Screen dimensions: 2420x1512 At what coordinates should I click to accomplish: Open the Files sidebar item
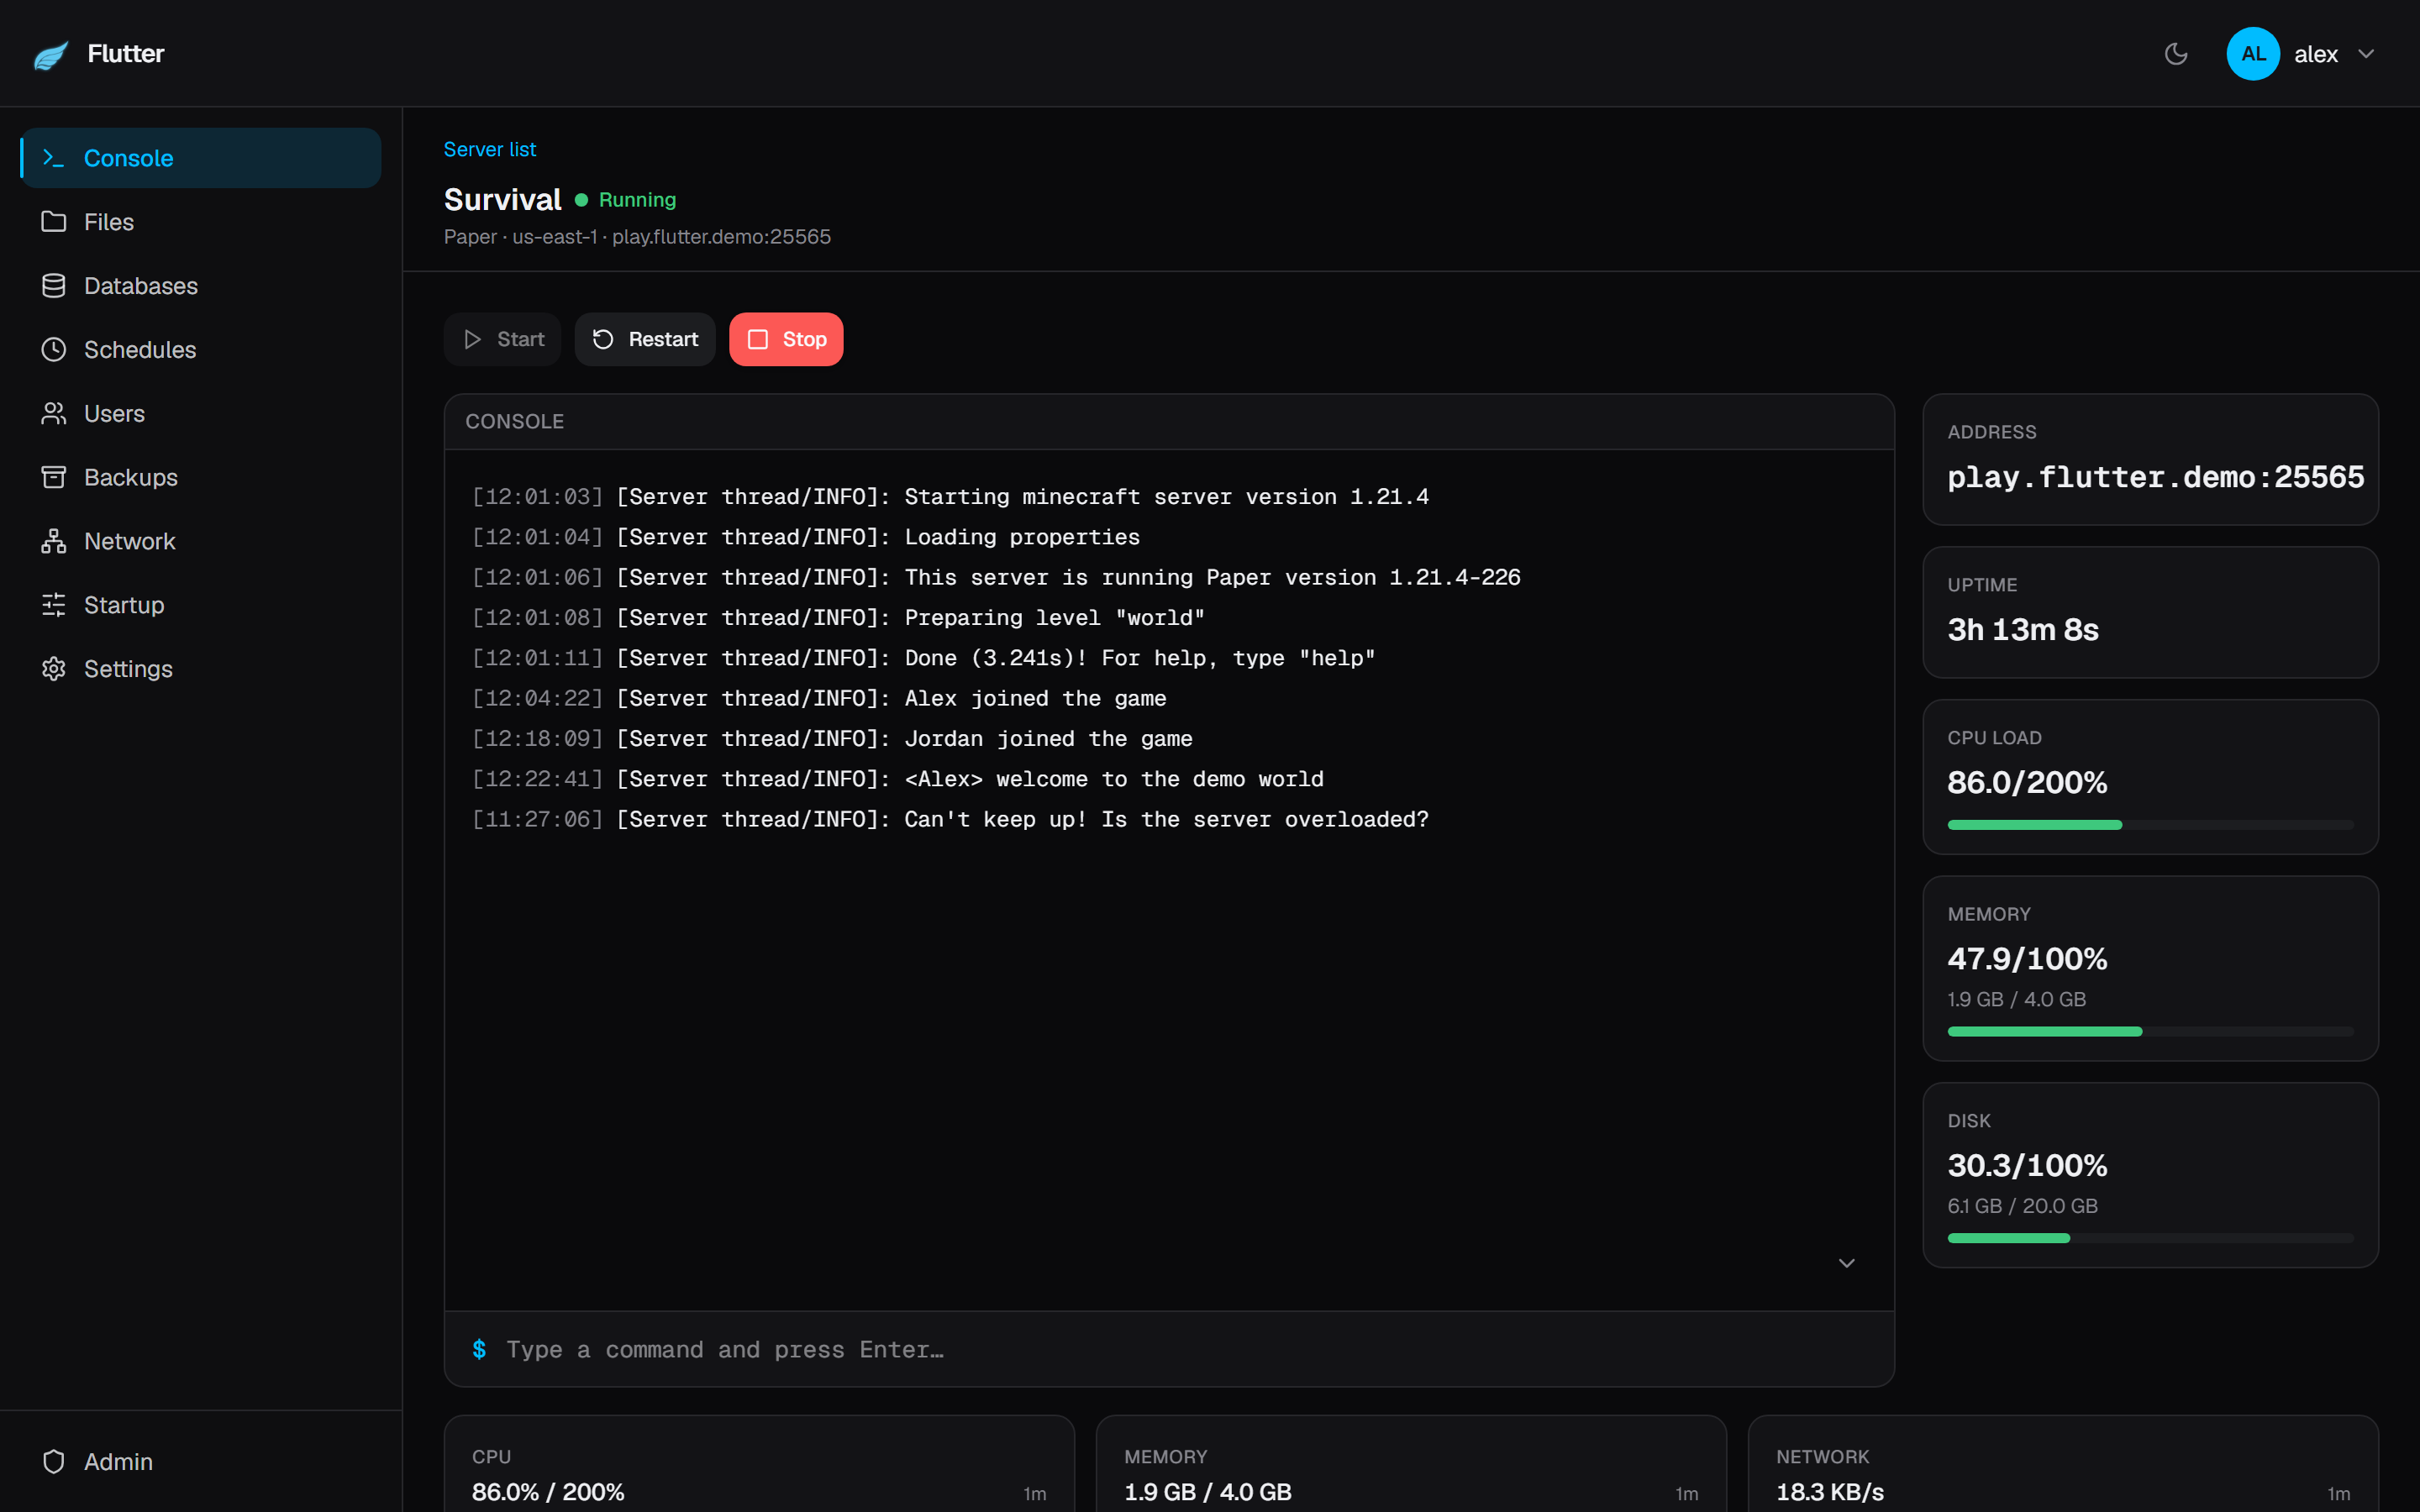(201, 222)
